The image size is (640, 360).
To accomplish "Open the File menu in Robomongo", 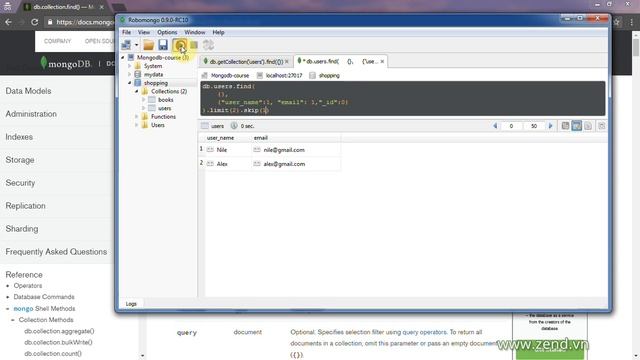I will pos(127,32).
